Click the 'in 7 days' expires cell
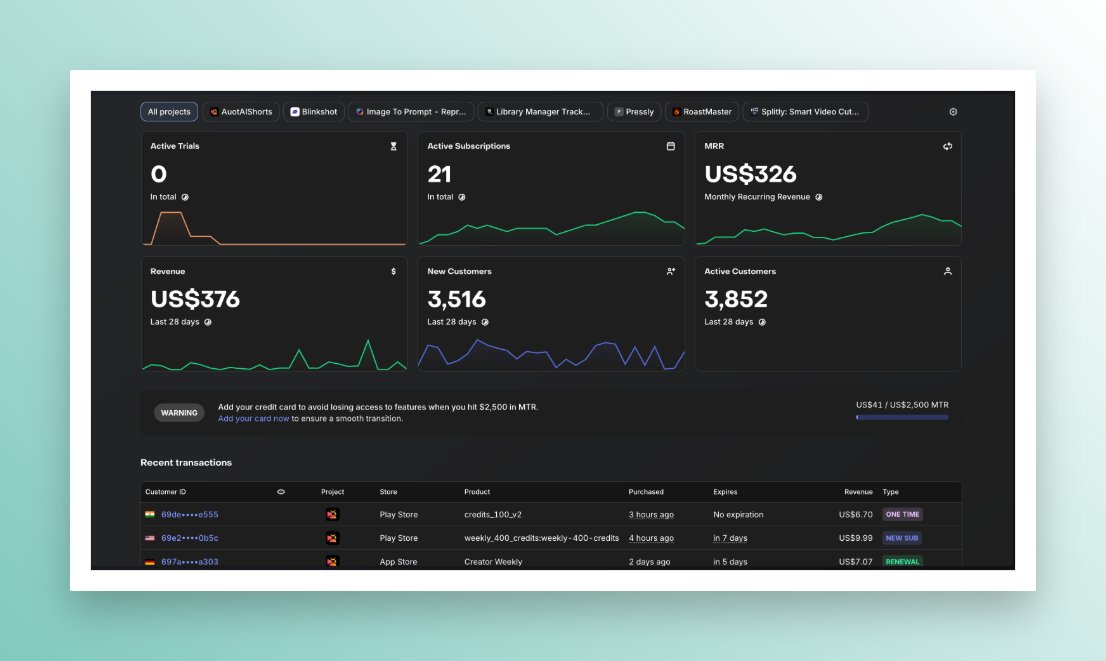 pyautogui.click(x=730, y=538)
